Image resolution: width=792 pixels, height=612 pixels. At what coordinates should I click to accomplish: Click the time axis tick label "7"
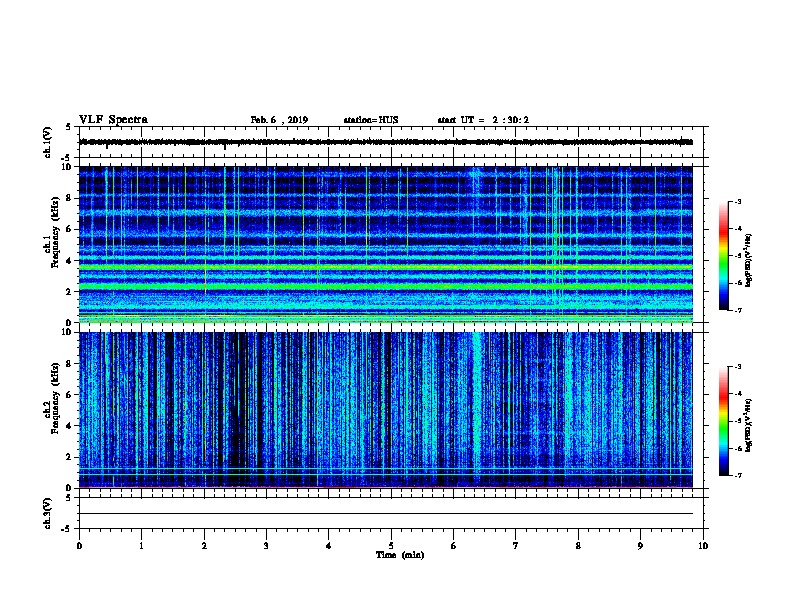click(x=516, y=546)
